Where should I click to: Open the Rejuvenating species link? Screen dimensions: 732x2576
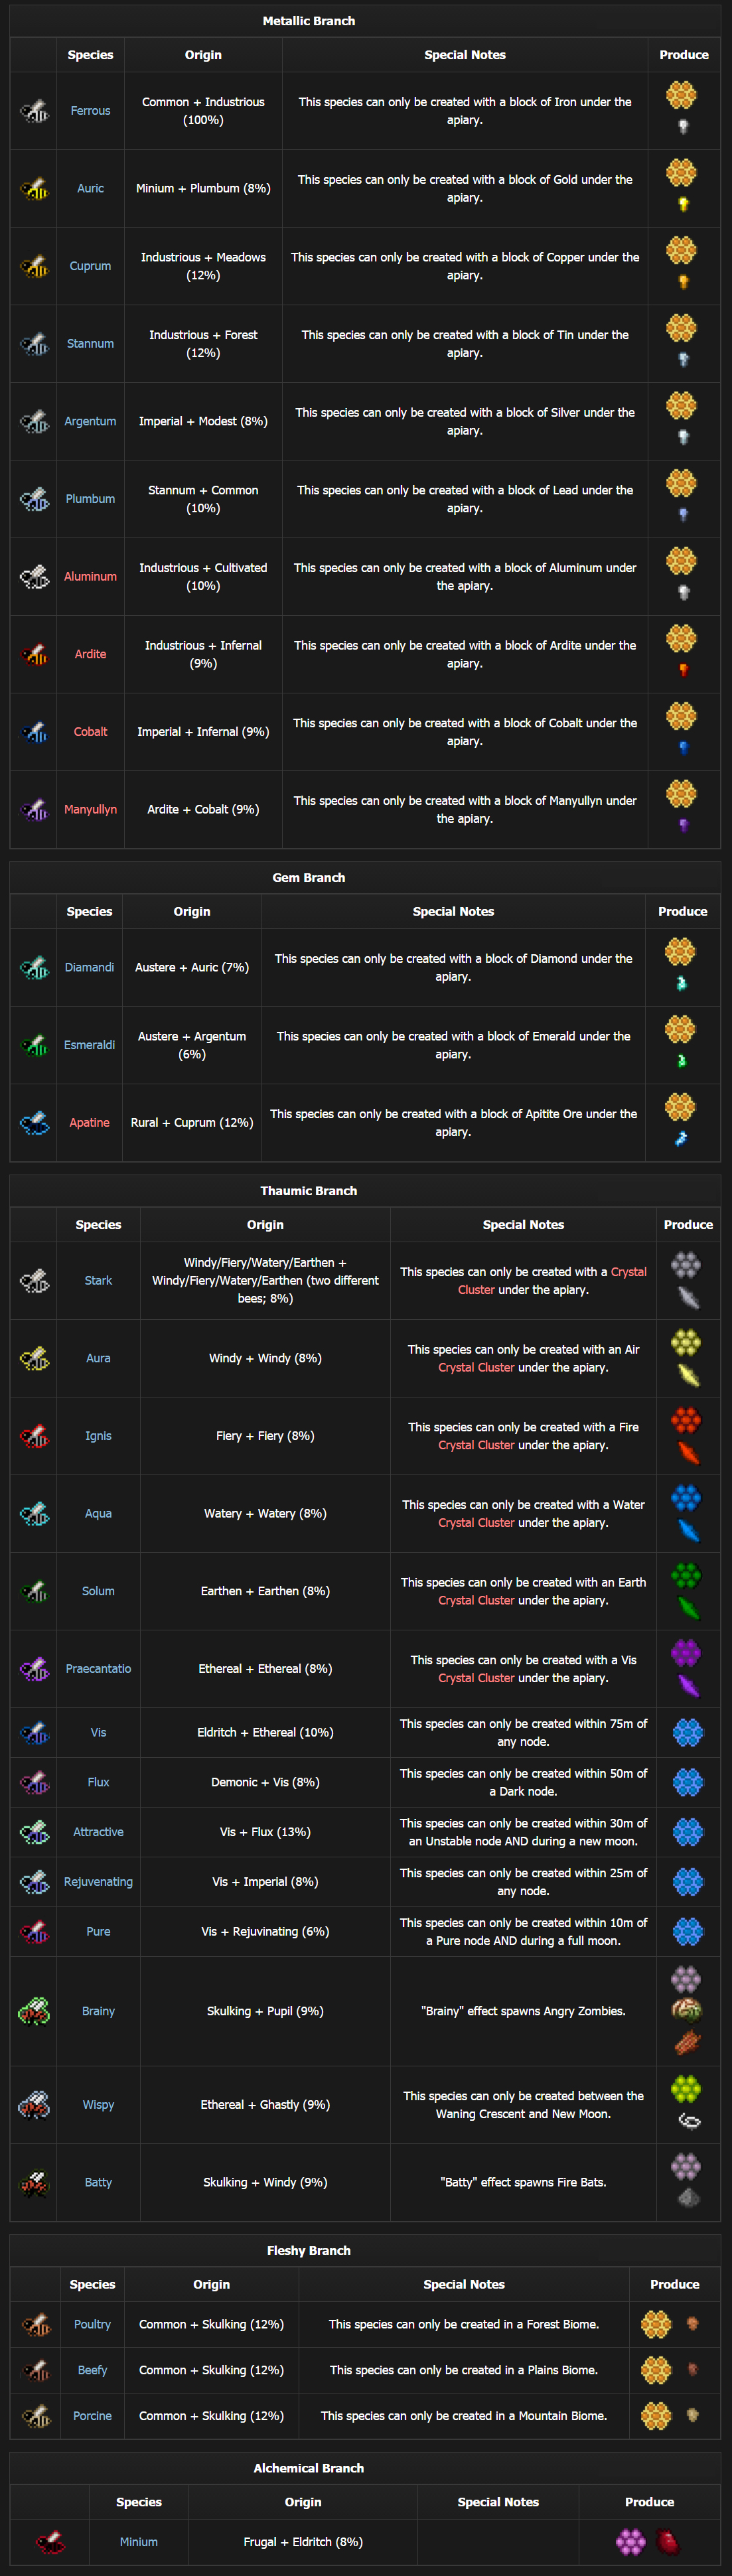[98, 1881]
